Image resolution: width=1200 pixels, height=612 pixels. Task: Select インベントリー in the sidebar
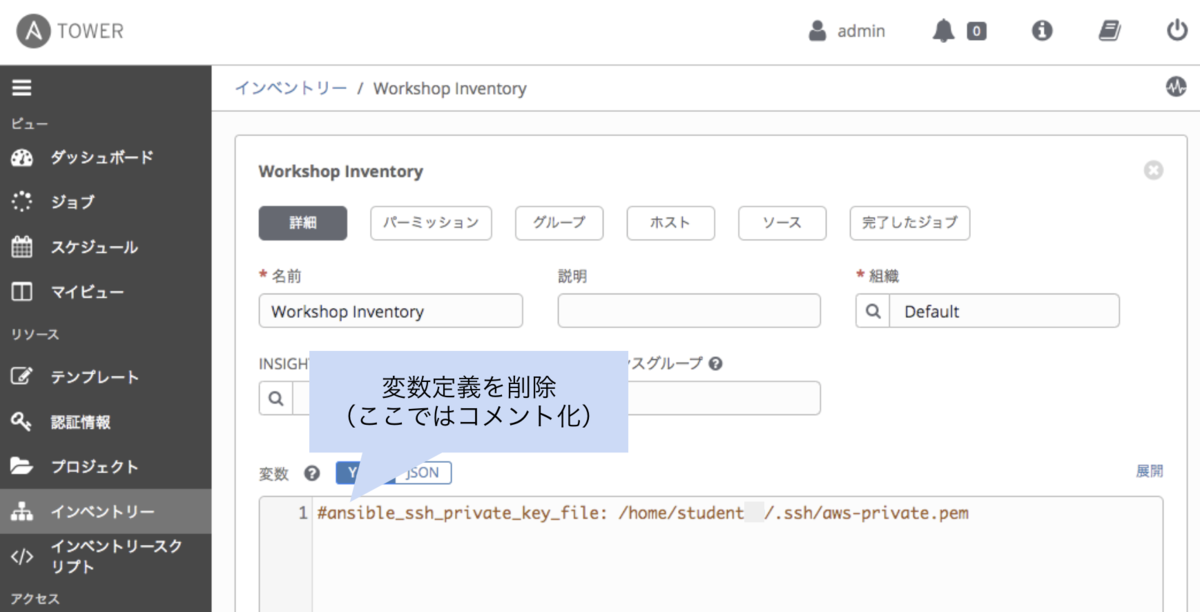105,512
